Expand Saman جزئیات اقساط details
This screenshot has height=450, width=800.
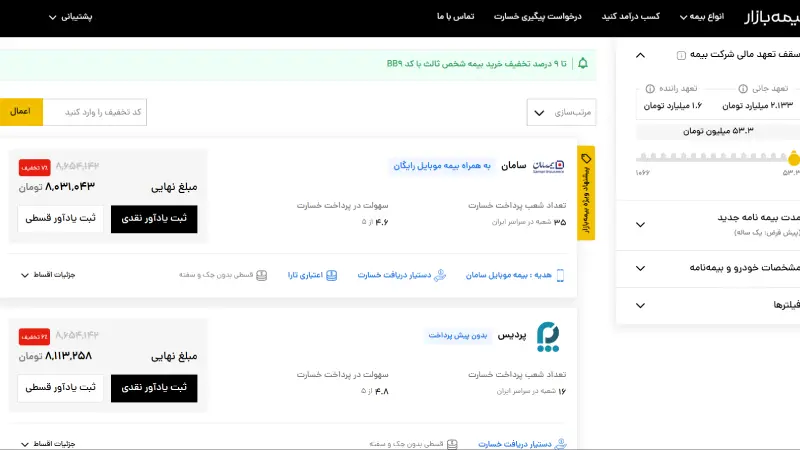click(x=48, y=275)
